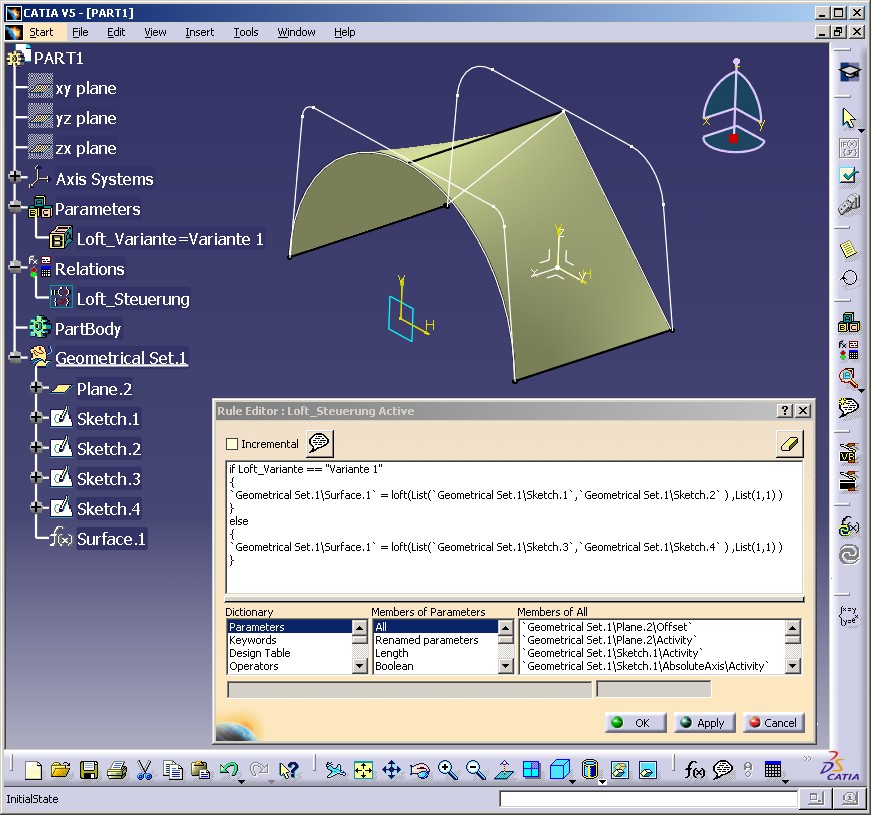Click the Rule Editor help question mark
This screenshot has height=815, width=871.
point(784,411)
